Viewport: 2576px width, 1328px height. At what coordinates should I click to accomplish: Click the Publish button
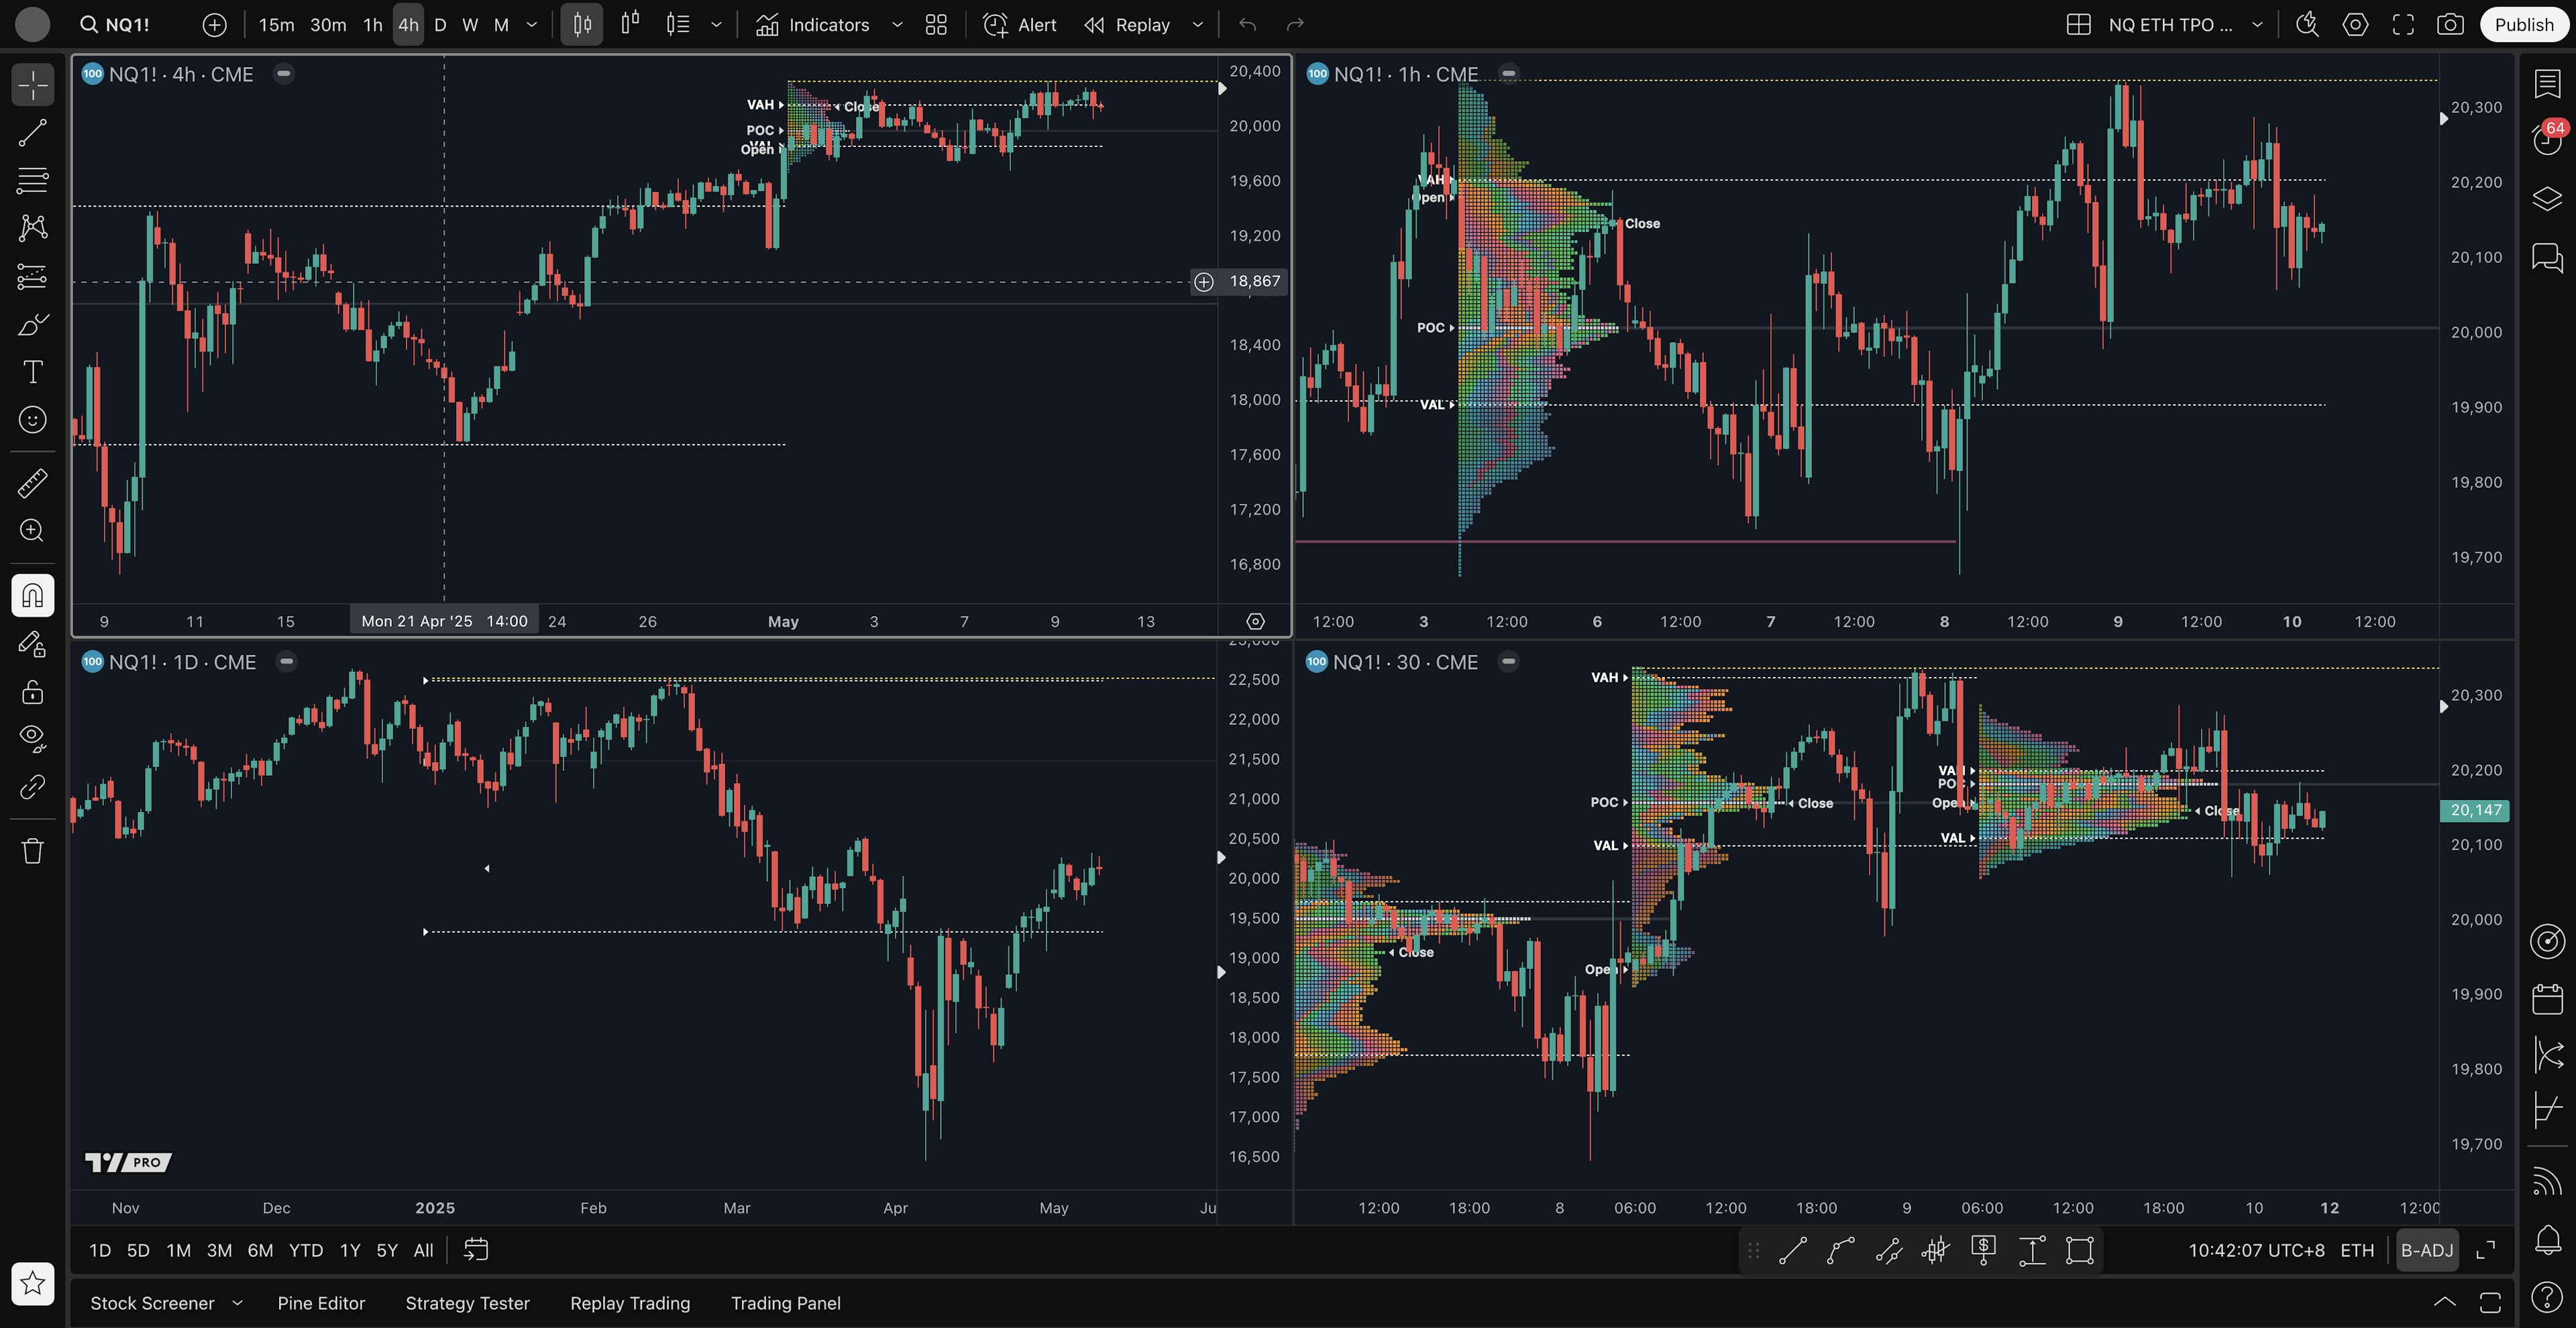click(2523, 25)
